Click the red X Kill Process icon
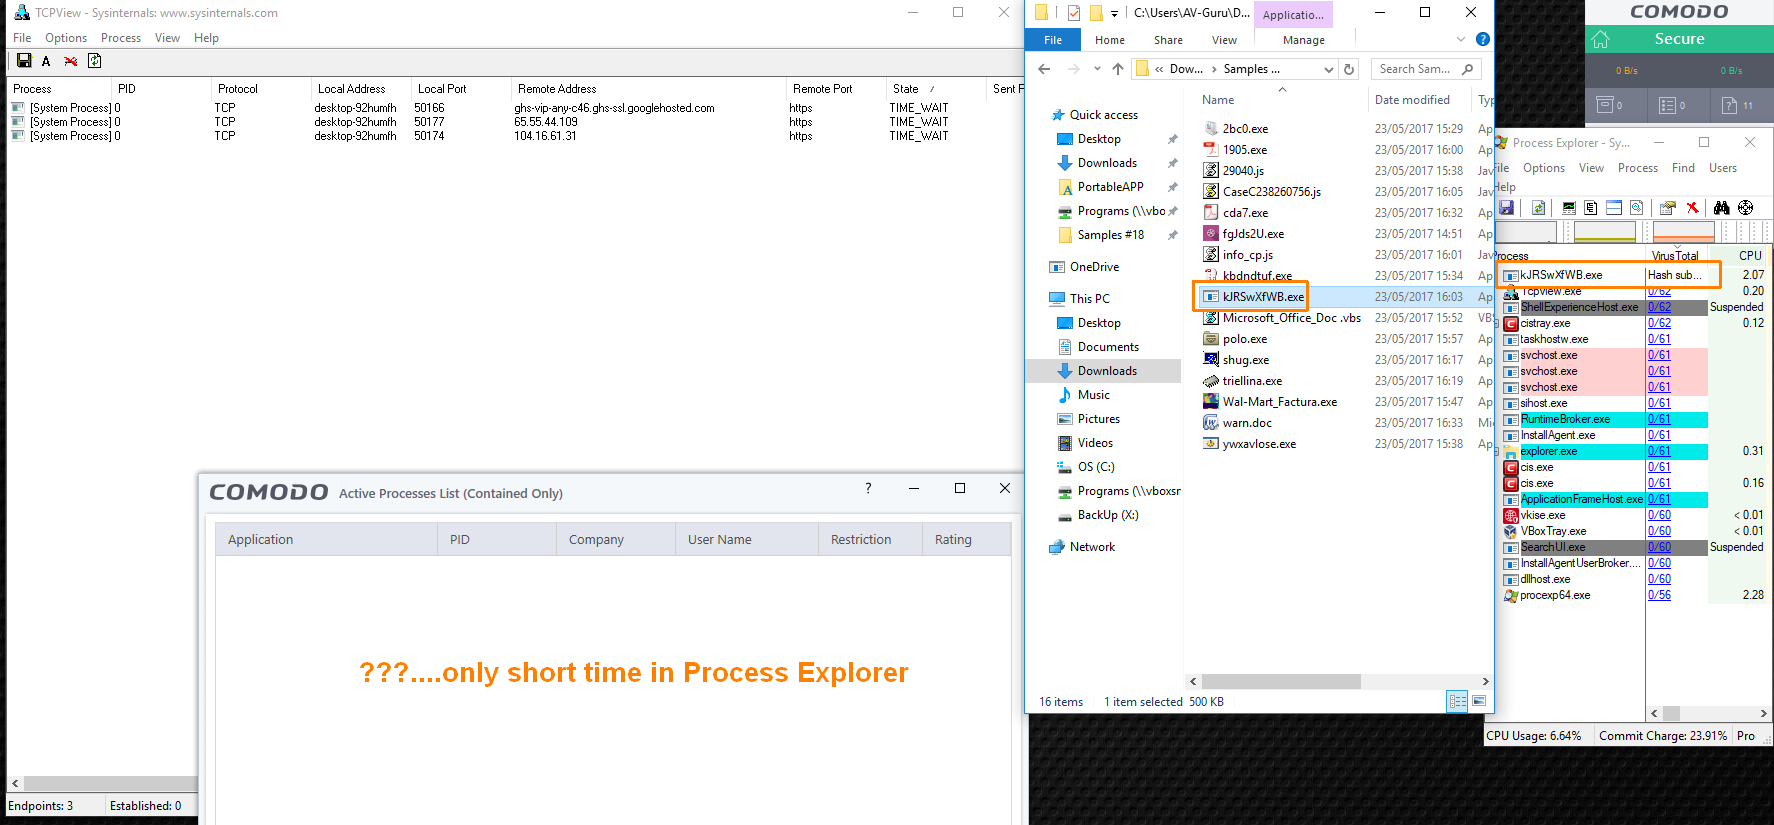This screenshot has width=1774, height=825. tap(1692, 208)
